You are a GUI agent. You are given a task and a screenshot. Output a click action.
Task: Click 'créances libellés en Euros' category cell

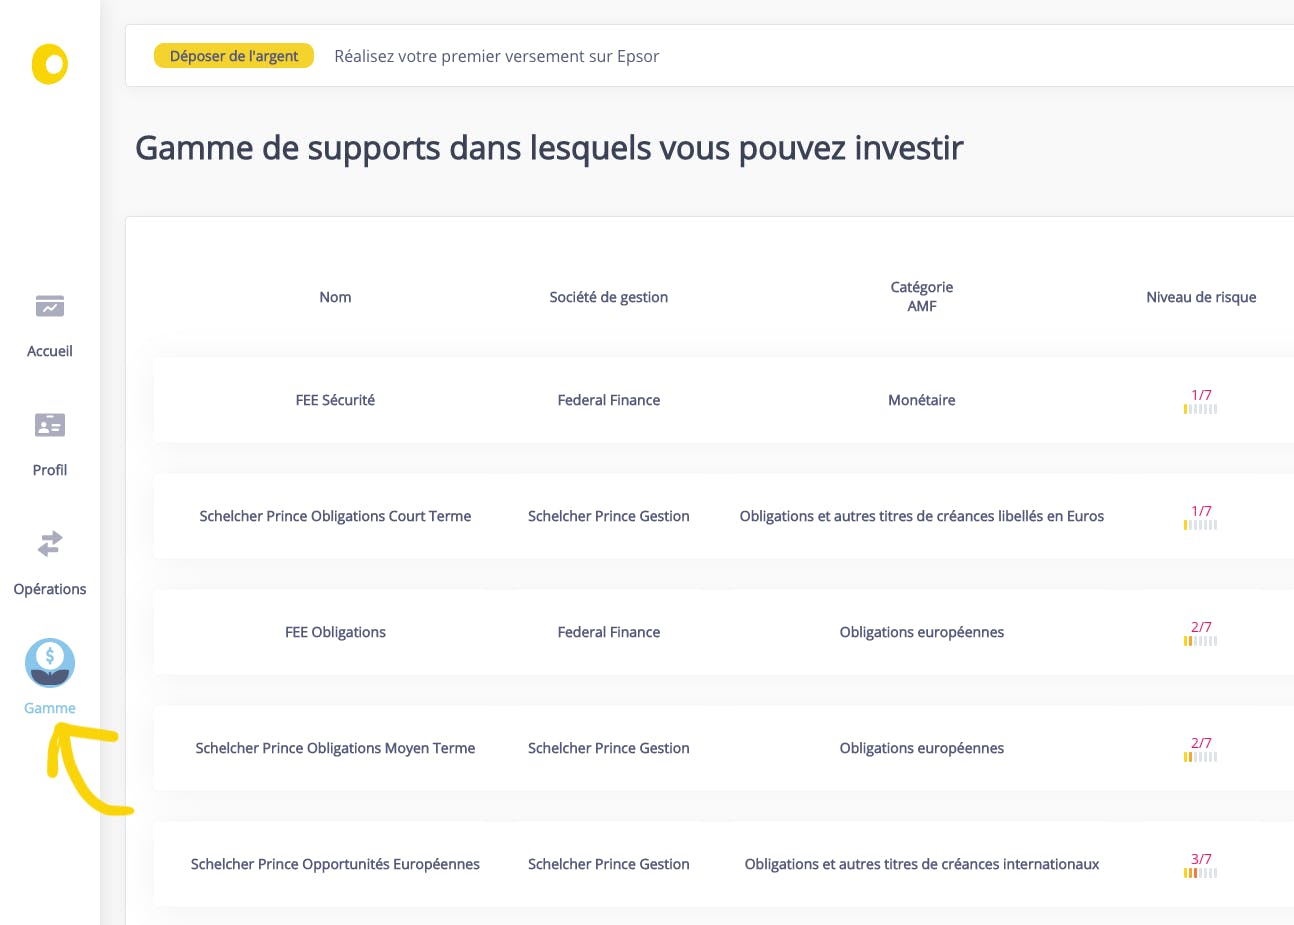pos(922,516)
